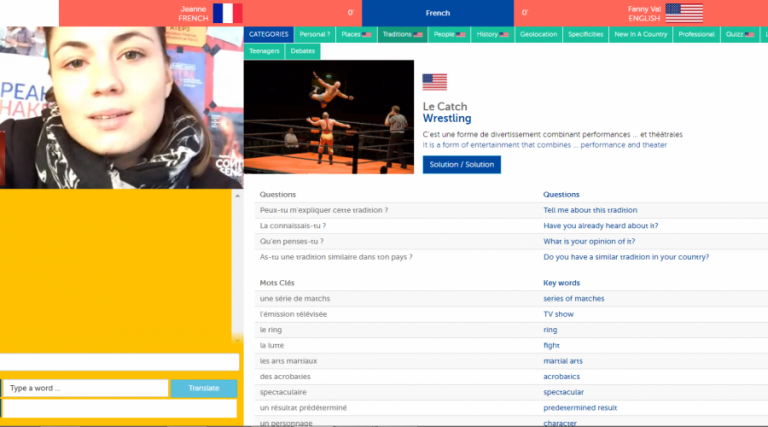Click the US flag above Le Catch title
768x427 pixels.
434,82
